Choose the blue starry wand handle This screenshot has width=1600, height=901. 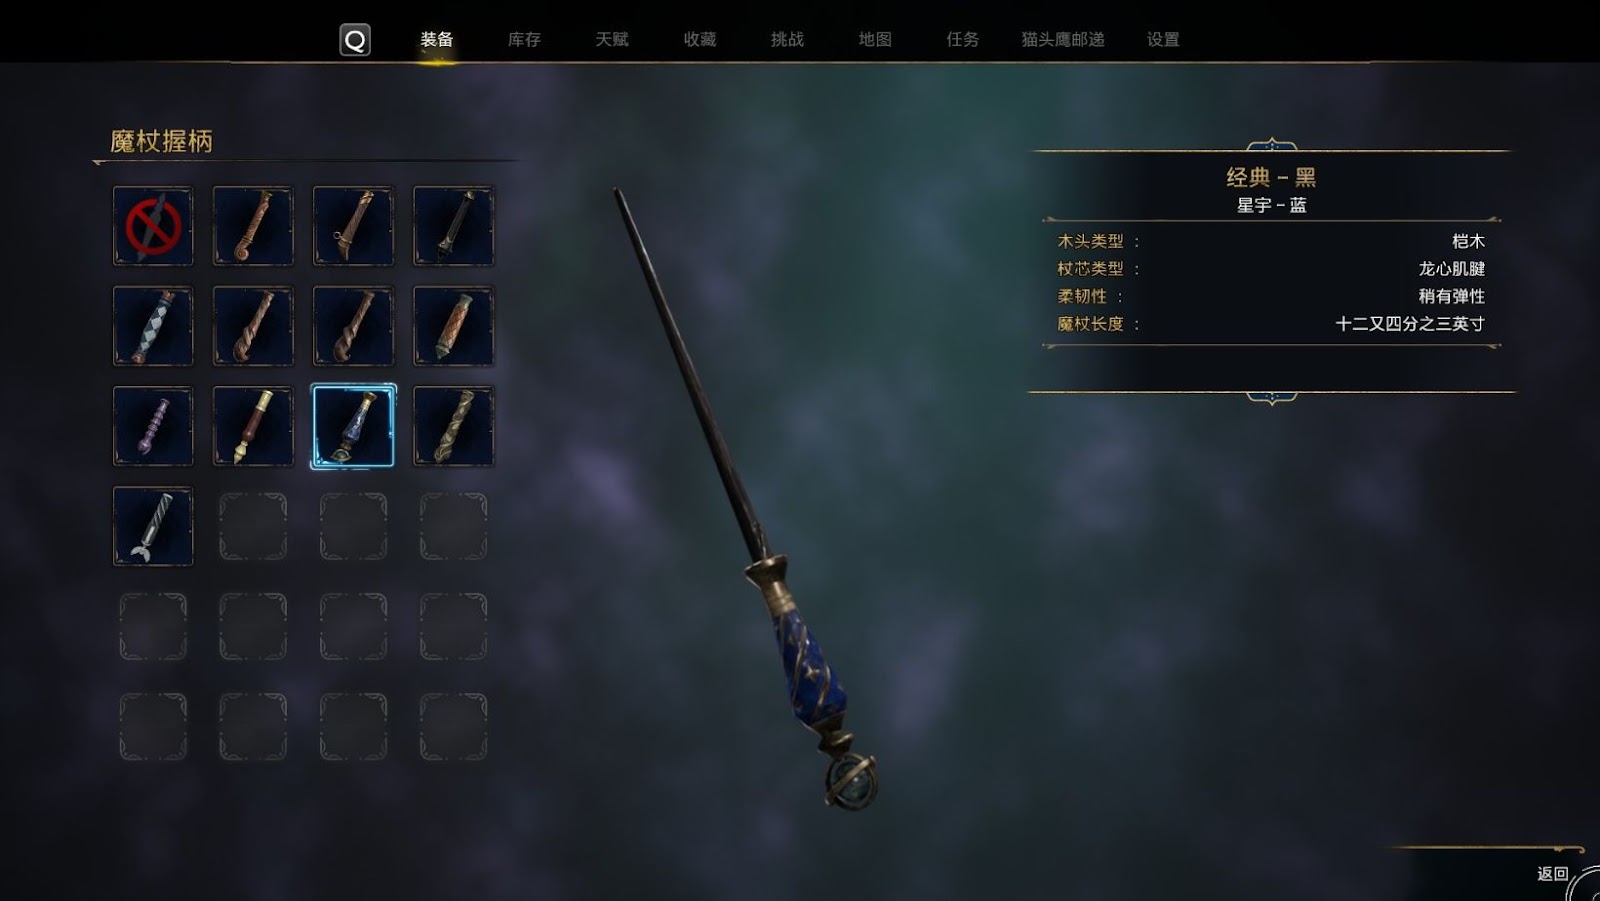click(x=353, y=426)
